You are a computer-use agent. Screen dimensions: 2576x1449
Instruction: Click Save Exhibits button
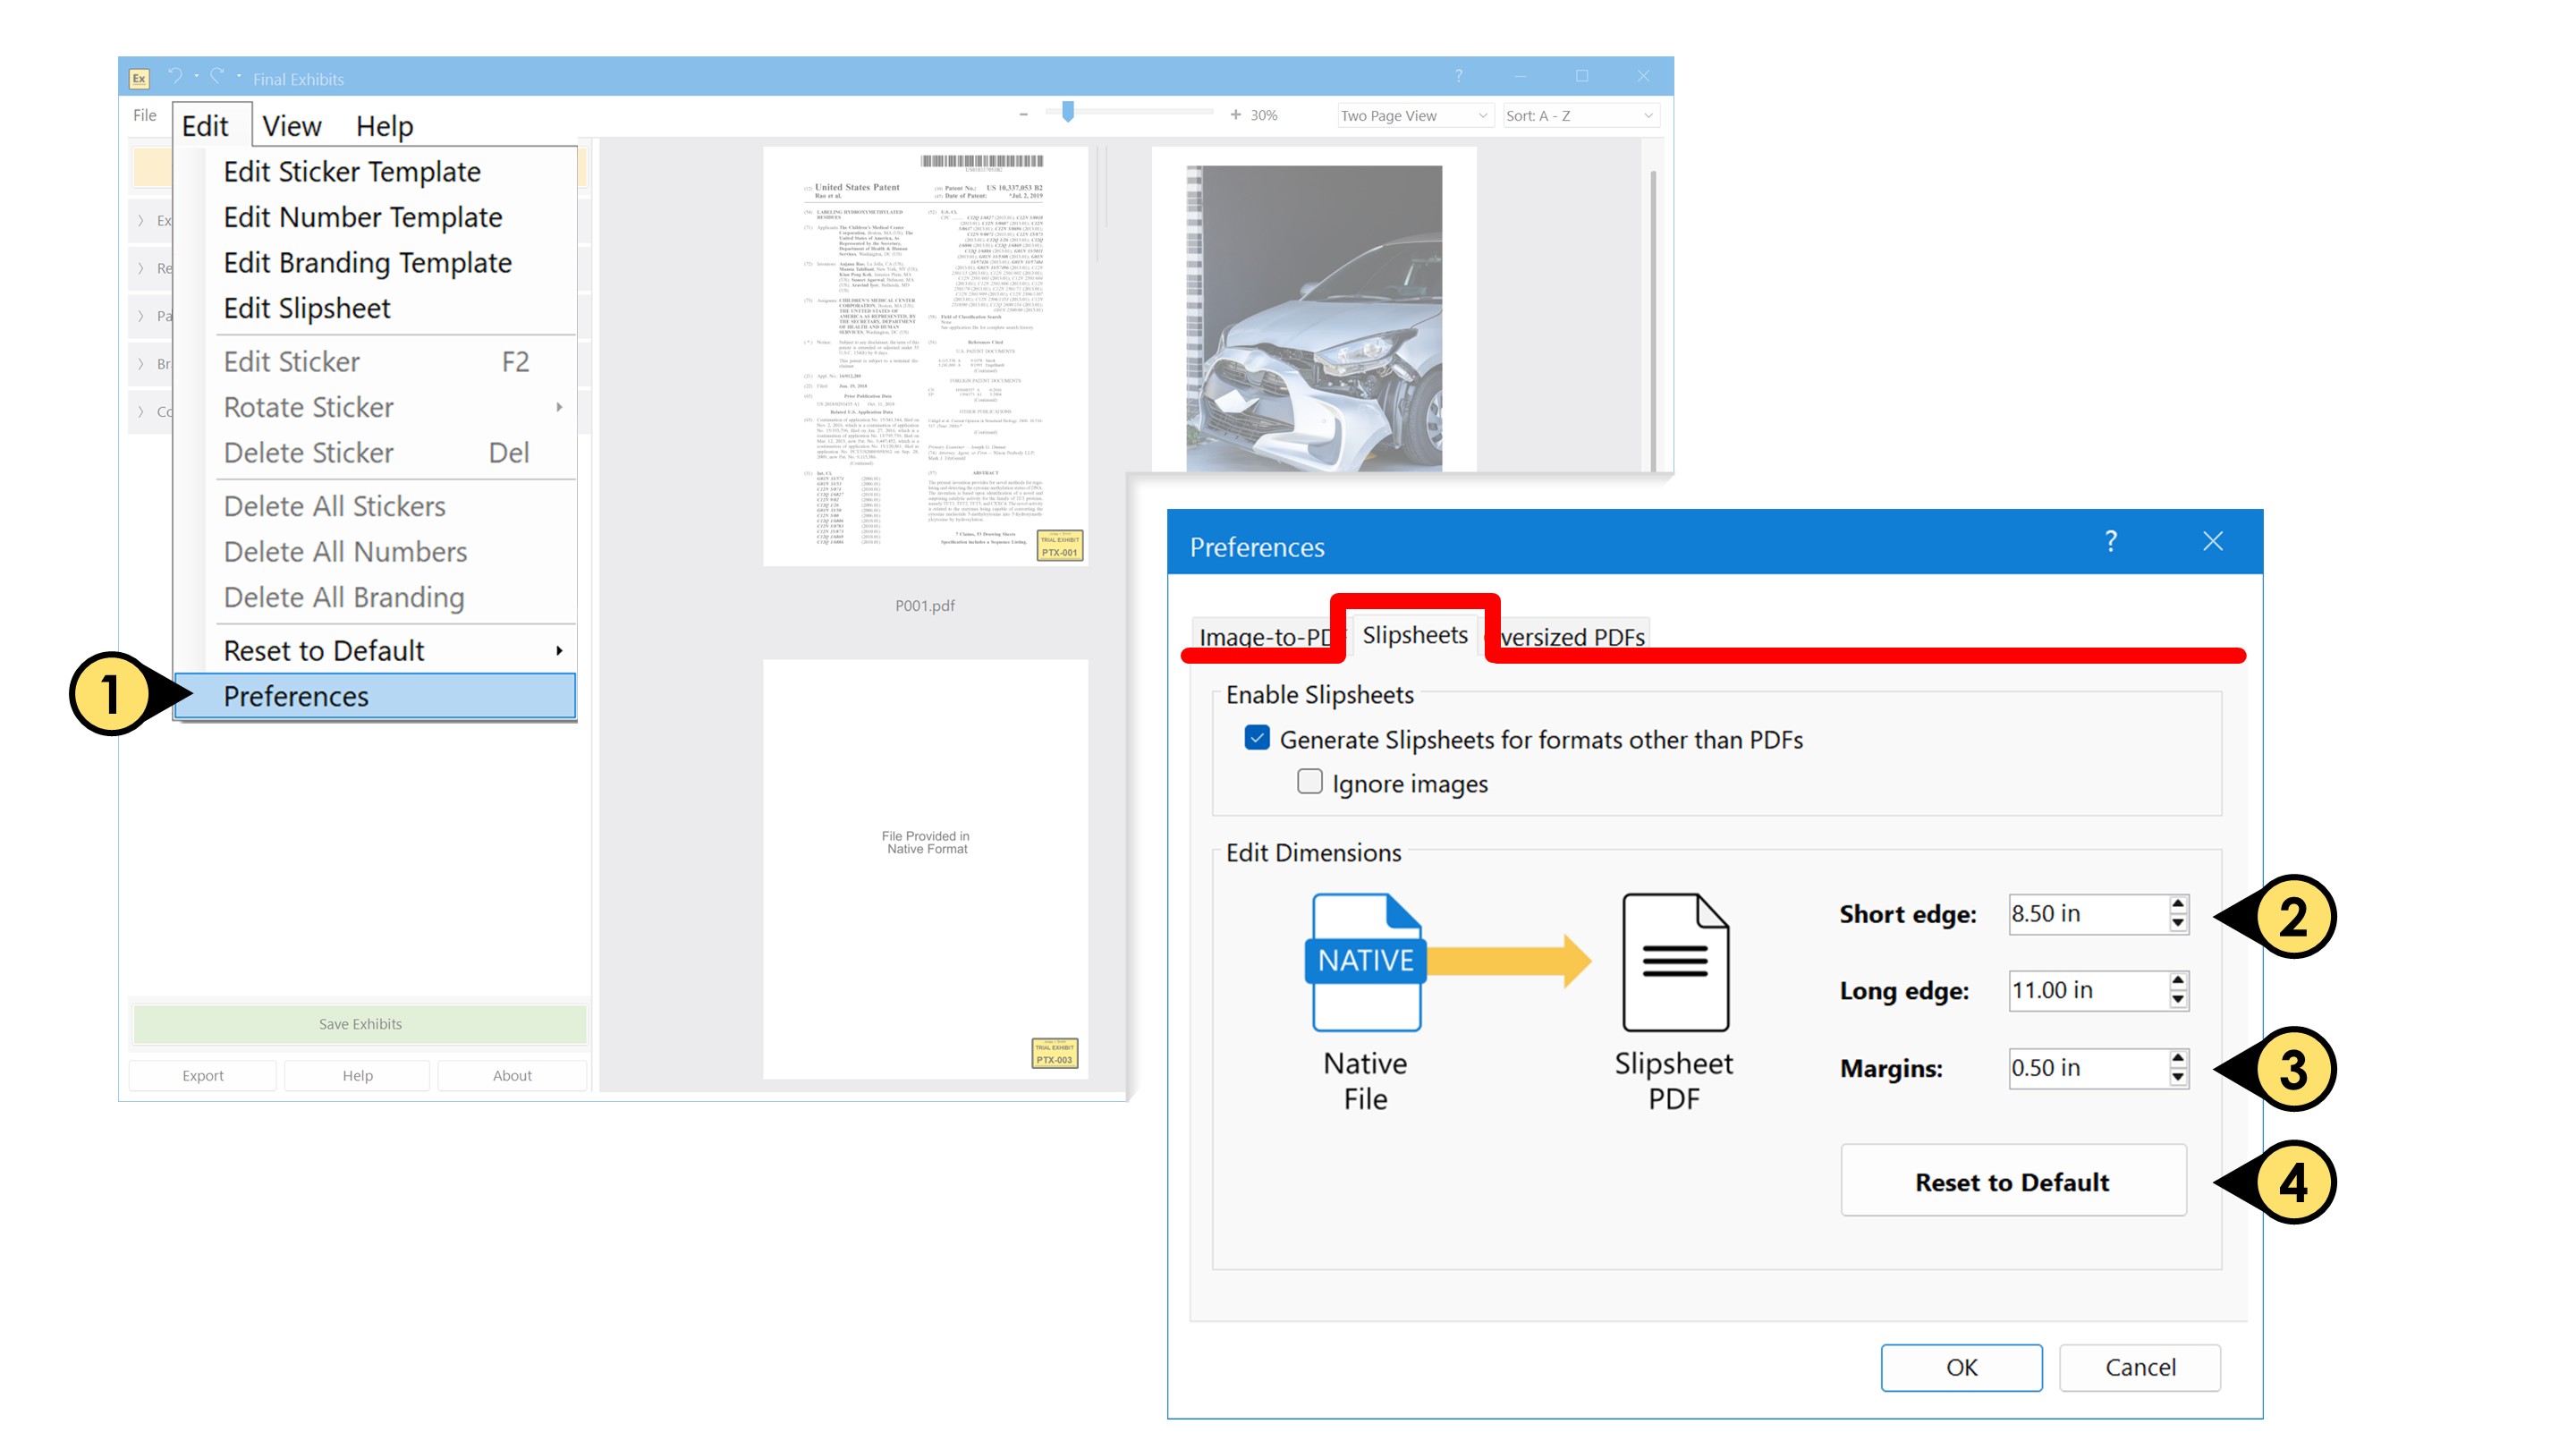(360, 1024)
